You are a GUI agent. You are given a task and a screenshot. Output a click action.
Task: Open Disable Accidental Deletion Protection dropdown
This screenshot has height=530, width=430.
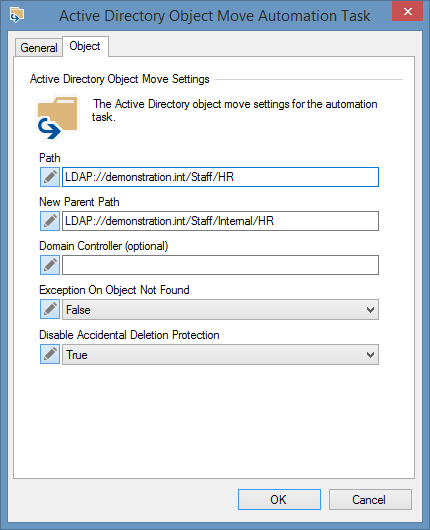click(x=220, y=355)
